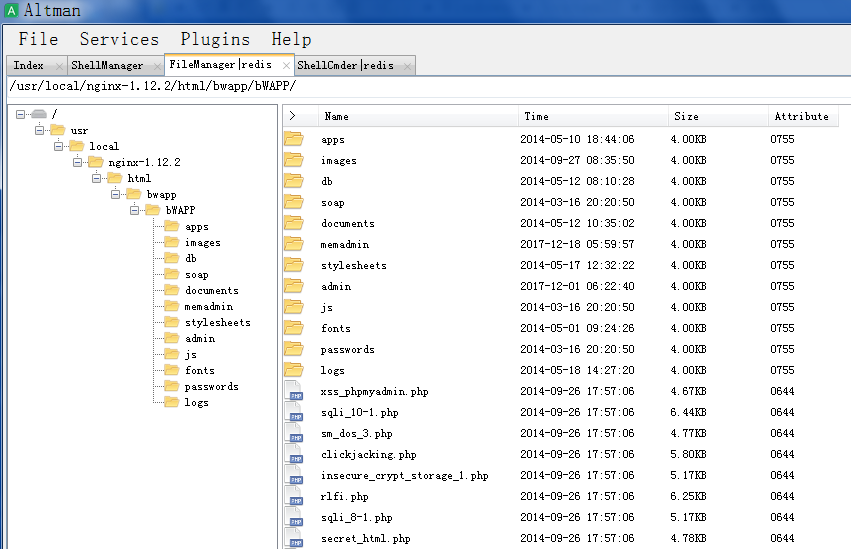Click the PHP icon next to clickjacking.php
The height and width of the screenshot is (549, 851).
click(x=293, y=454)
